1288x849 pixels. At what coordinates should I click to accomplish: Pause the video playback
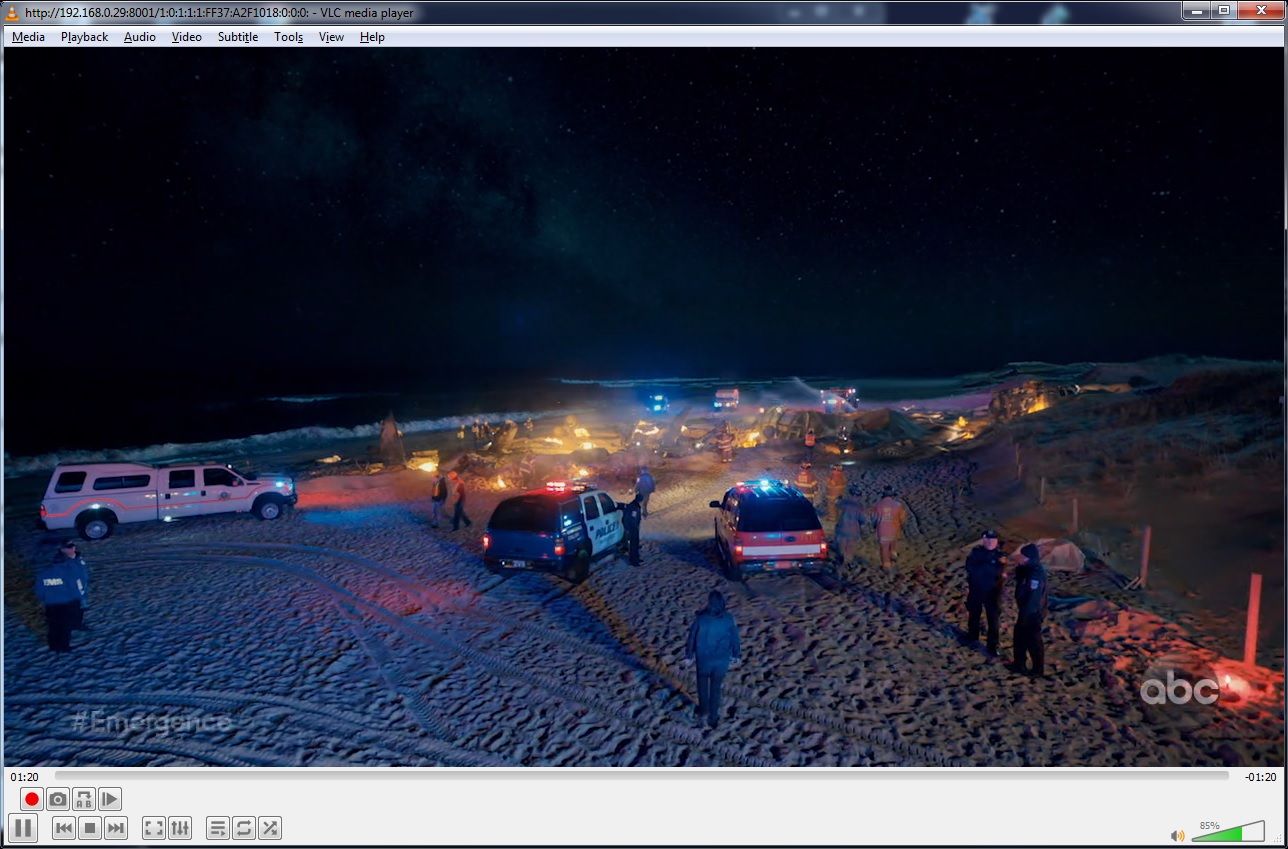point(24,828)
